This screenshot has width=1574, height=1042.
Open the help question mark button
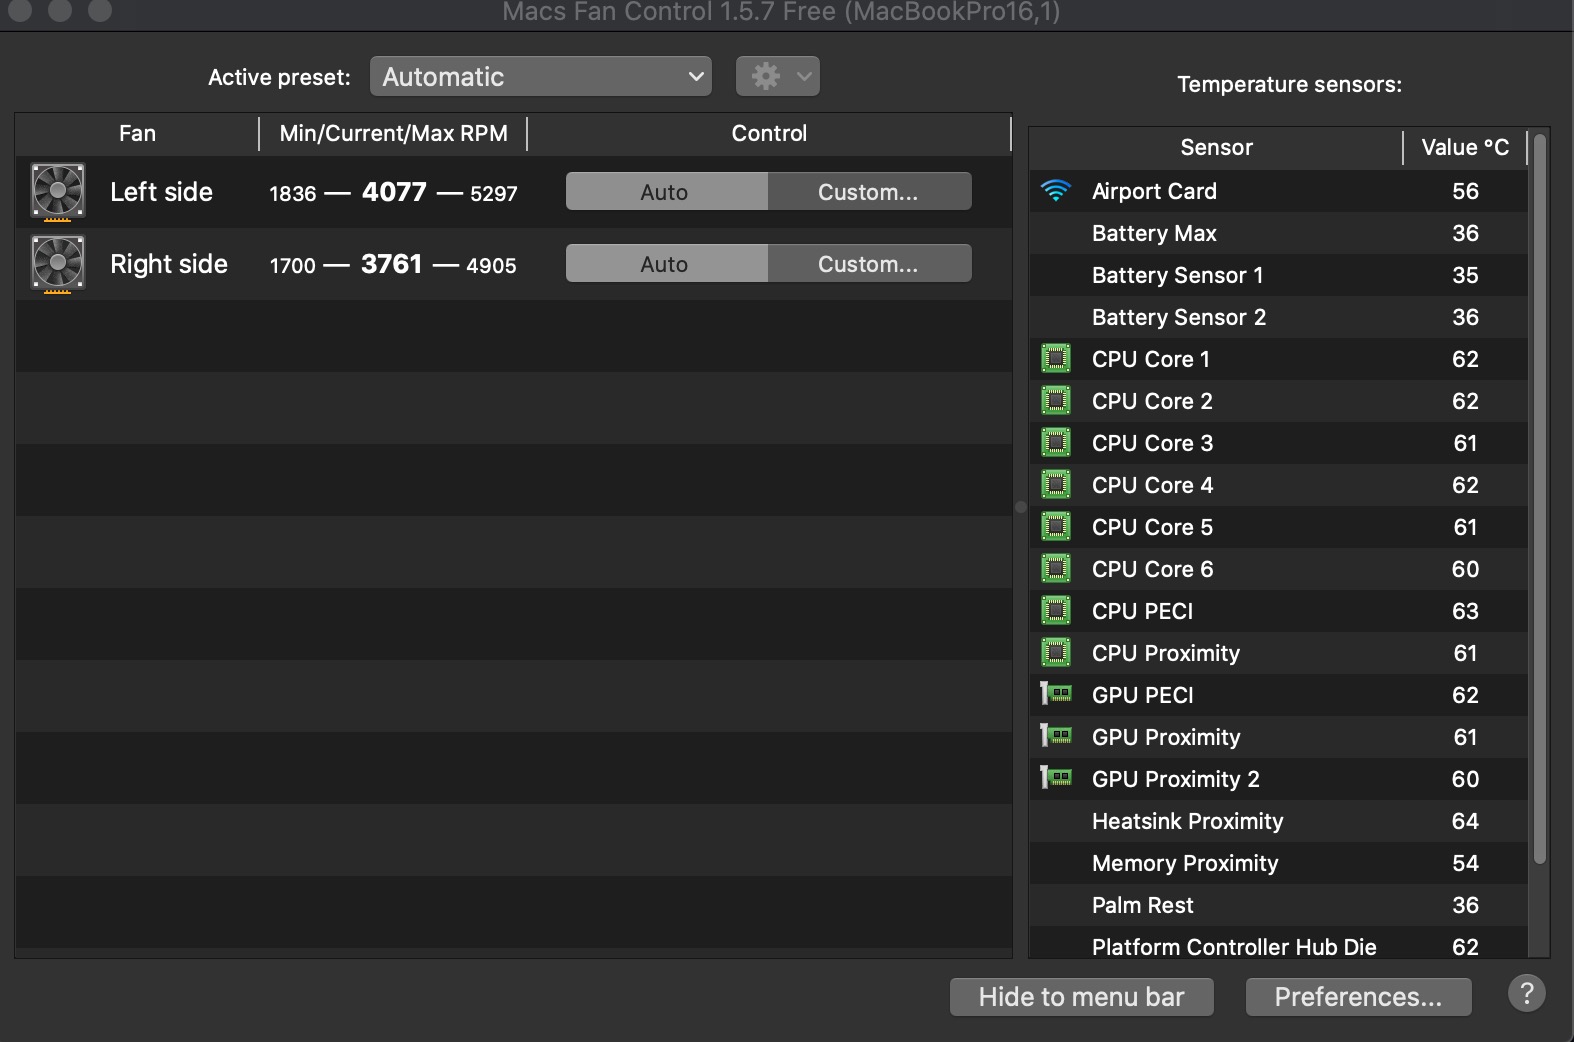coord(1526,993)
